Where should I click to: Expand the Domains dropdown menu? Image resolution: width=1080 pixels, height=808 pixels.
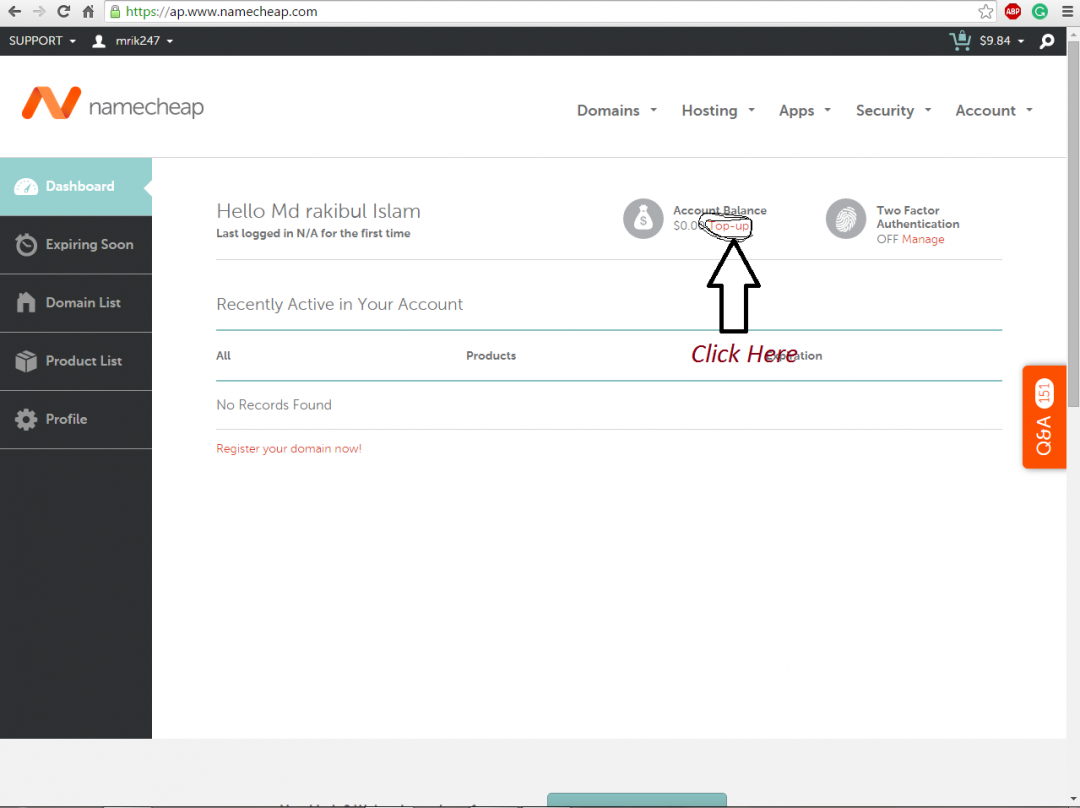click(x=616, y=111)
